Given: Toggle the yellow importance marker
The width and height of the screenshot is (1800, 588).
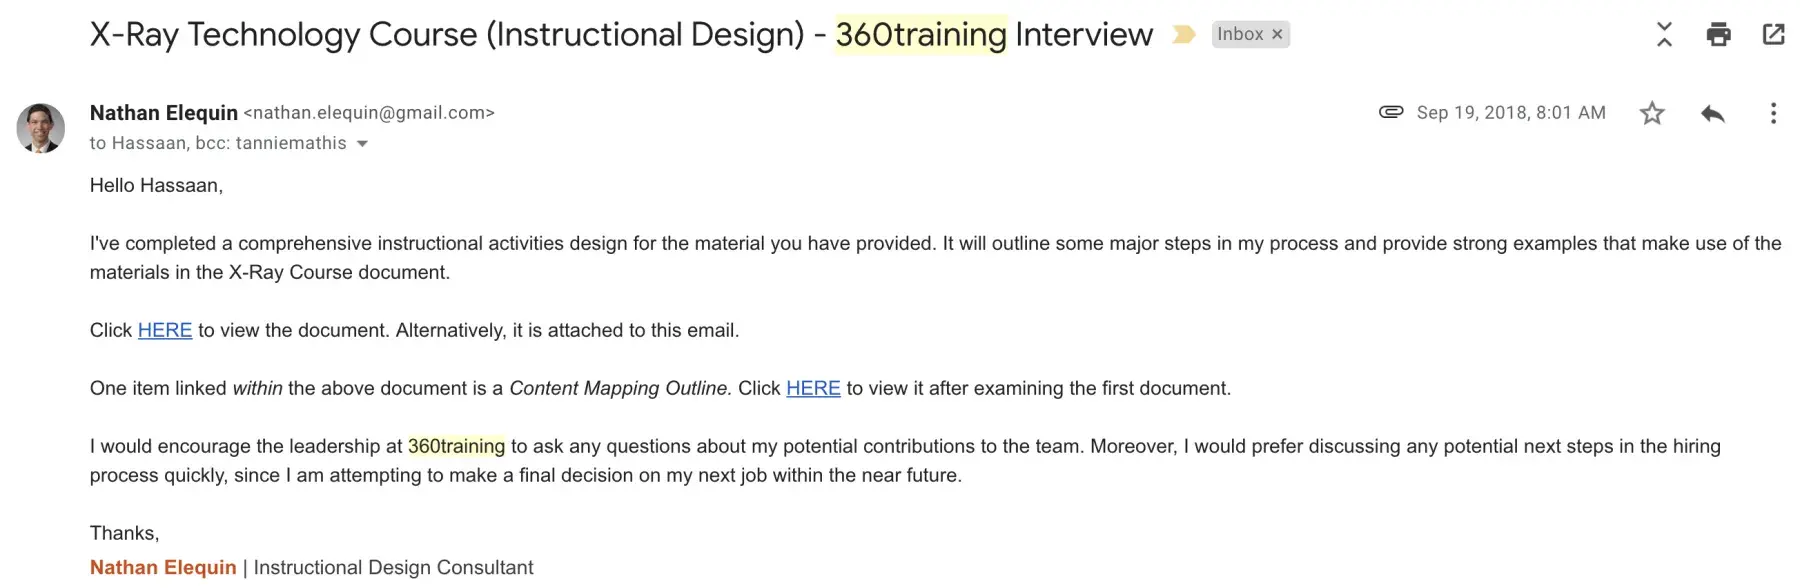Looking at the screenshot, I should tap(1184, 35).
